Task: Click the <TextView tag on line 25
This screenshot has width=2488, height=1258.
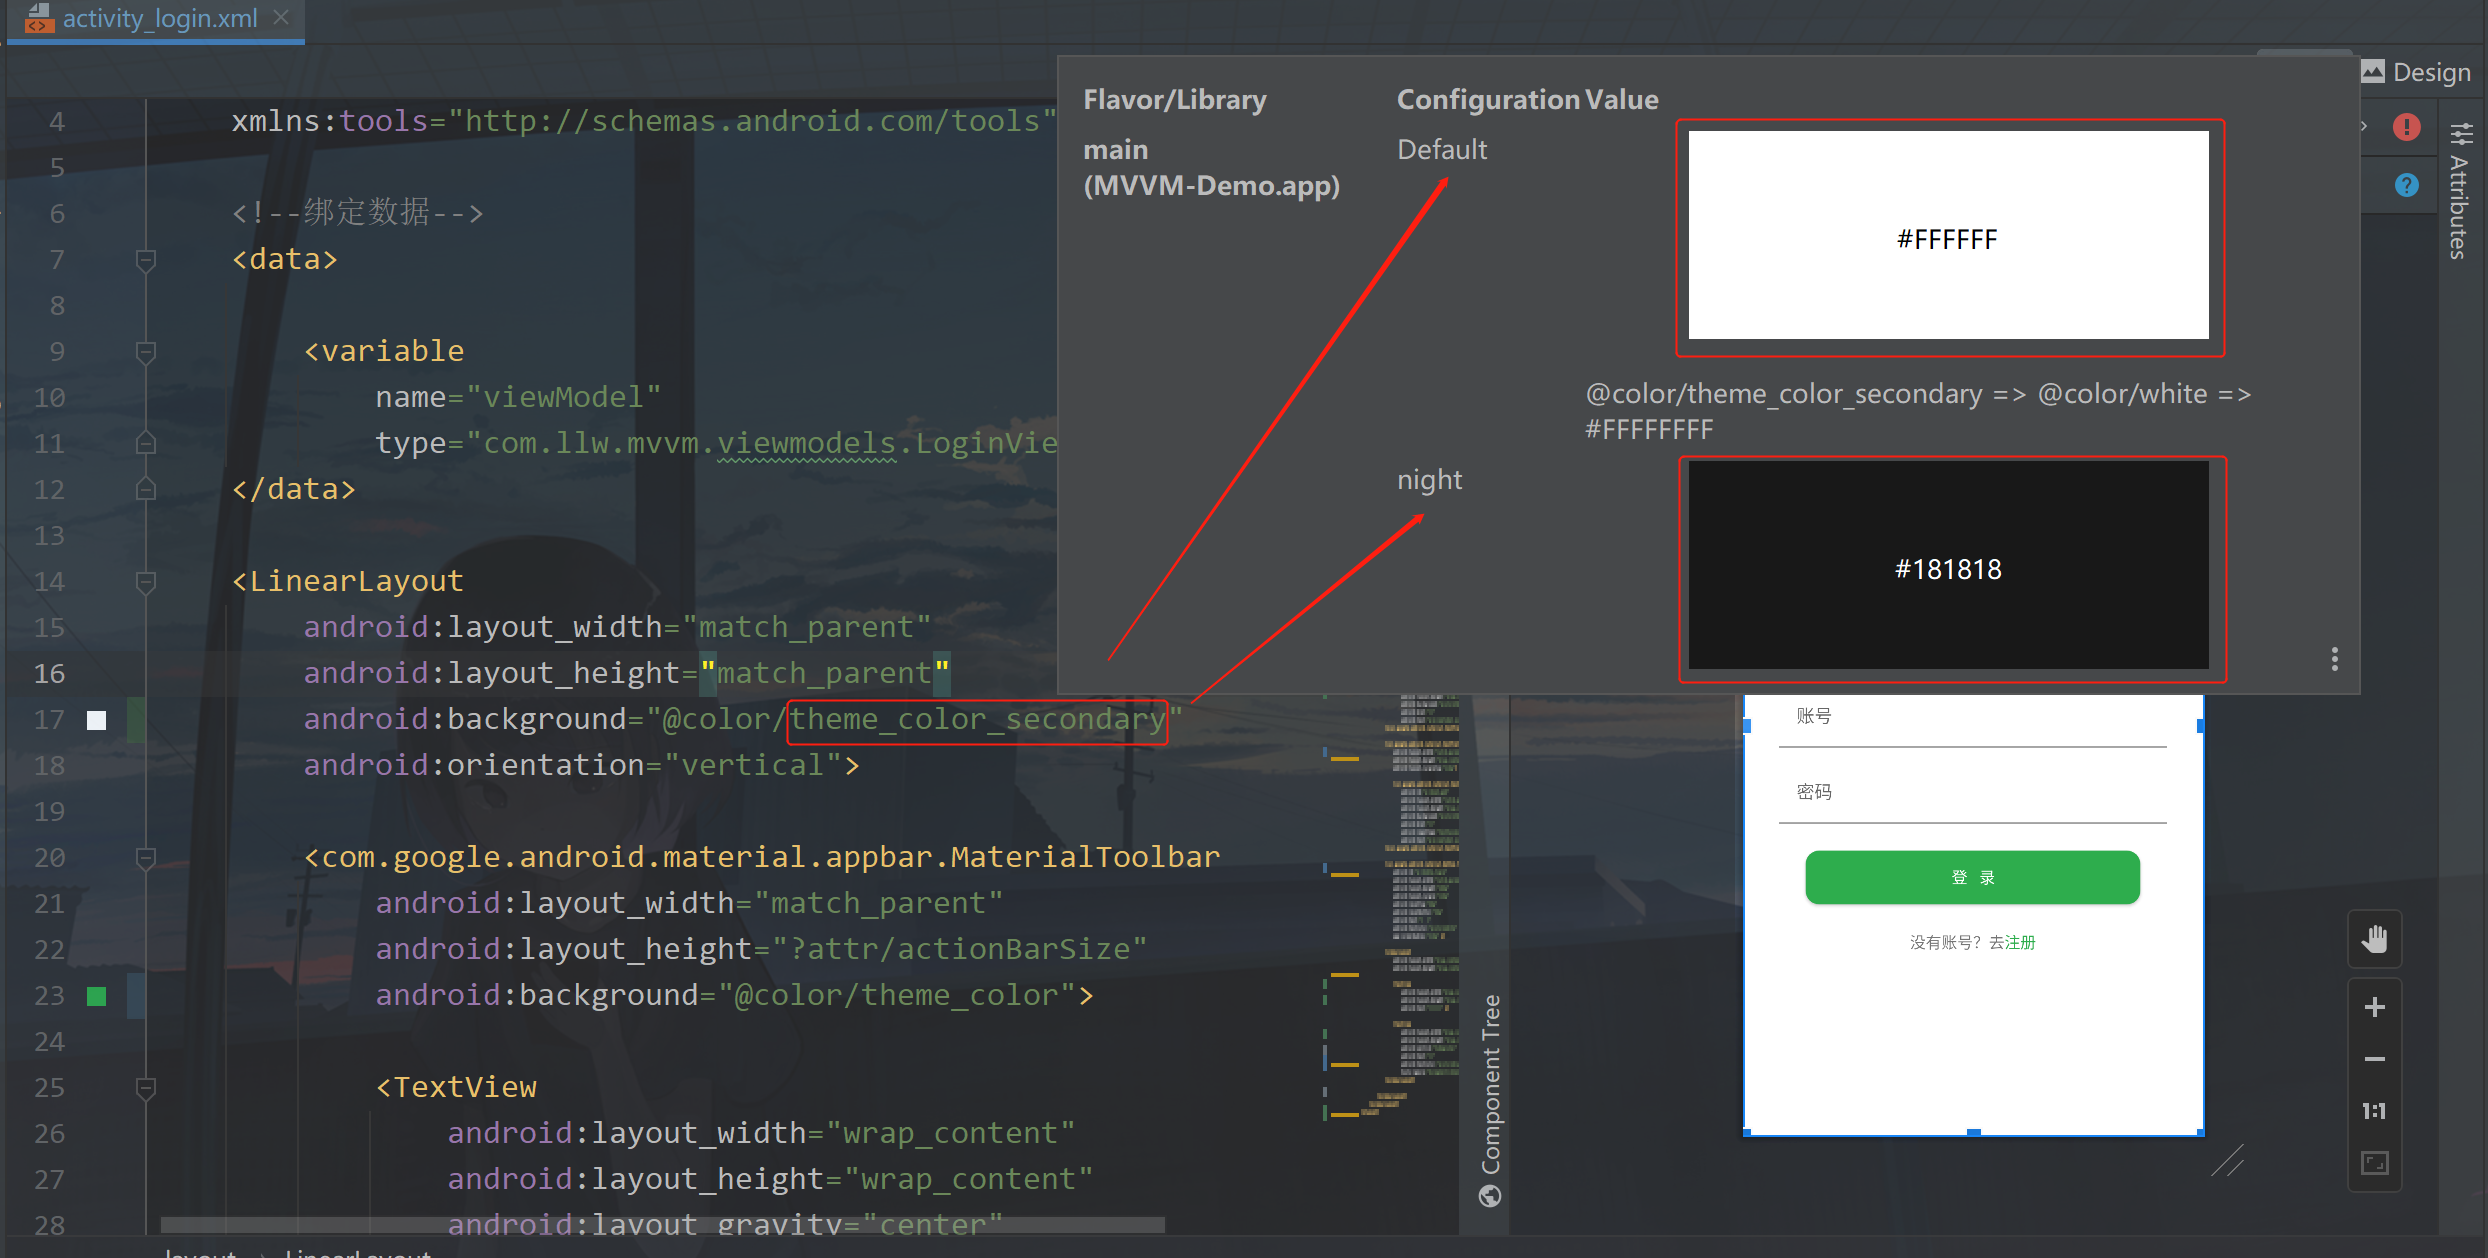Action: [x=456, y=1087]
